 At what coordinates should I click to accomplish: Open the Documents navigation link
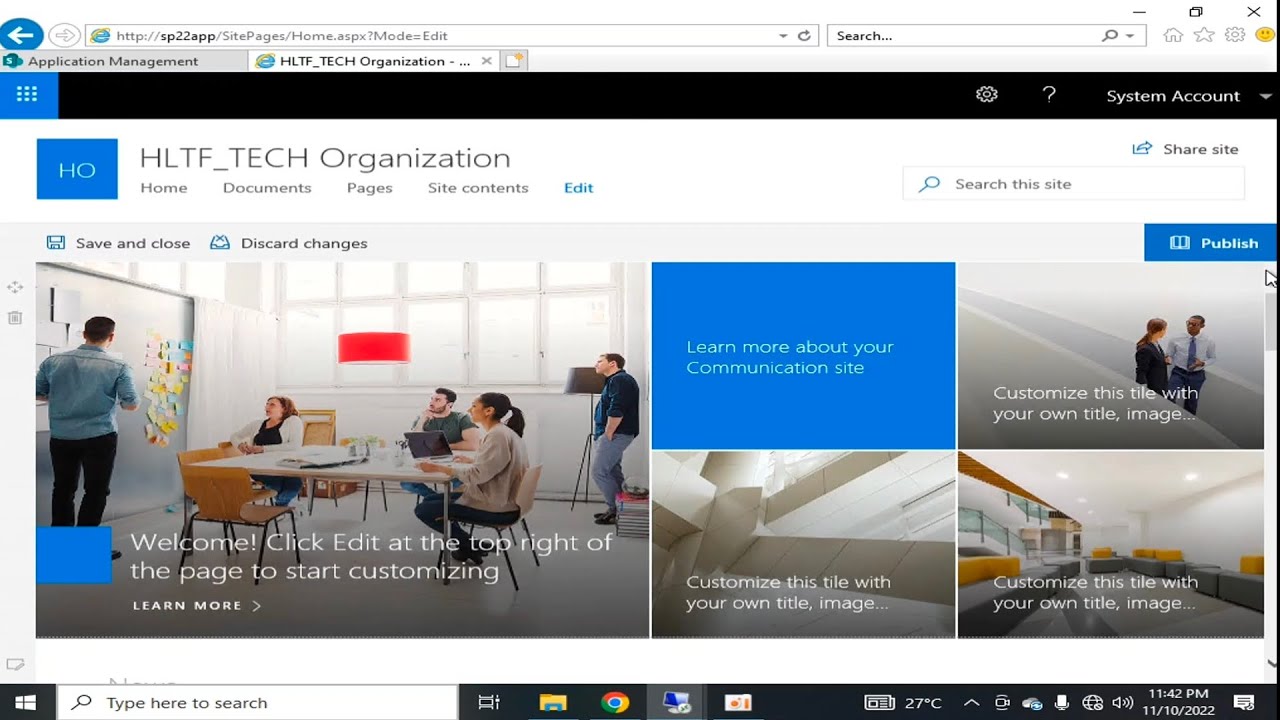tap(267, 188)
